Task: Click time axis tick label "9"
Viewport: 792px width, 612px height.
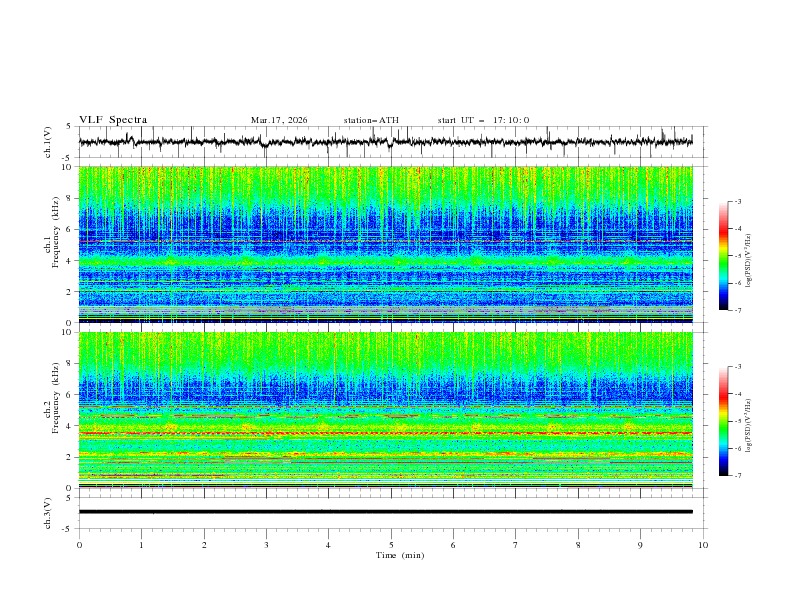Action: [640, 545]
